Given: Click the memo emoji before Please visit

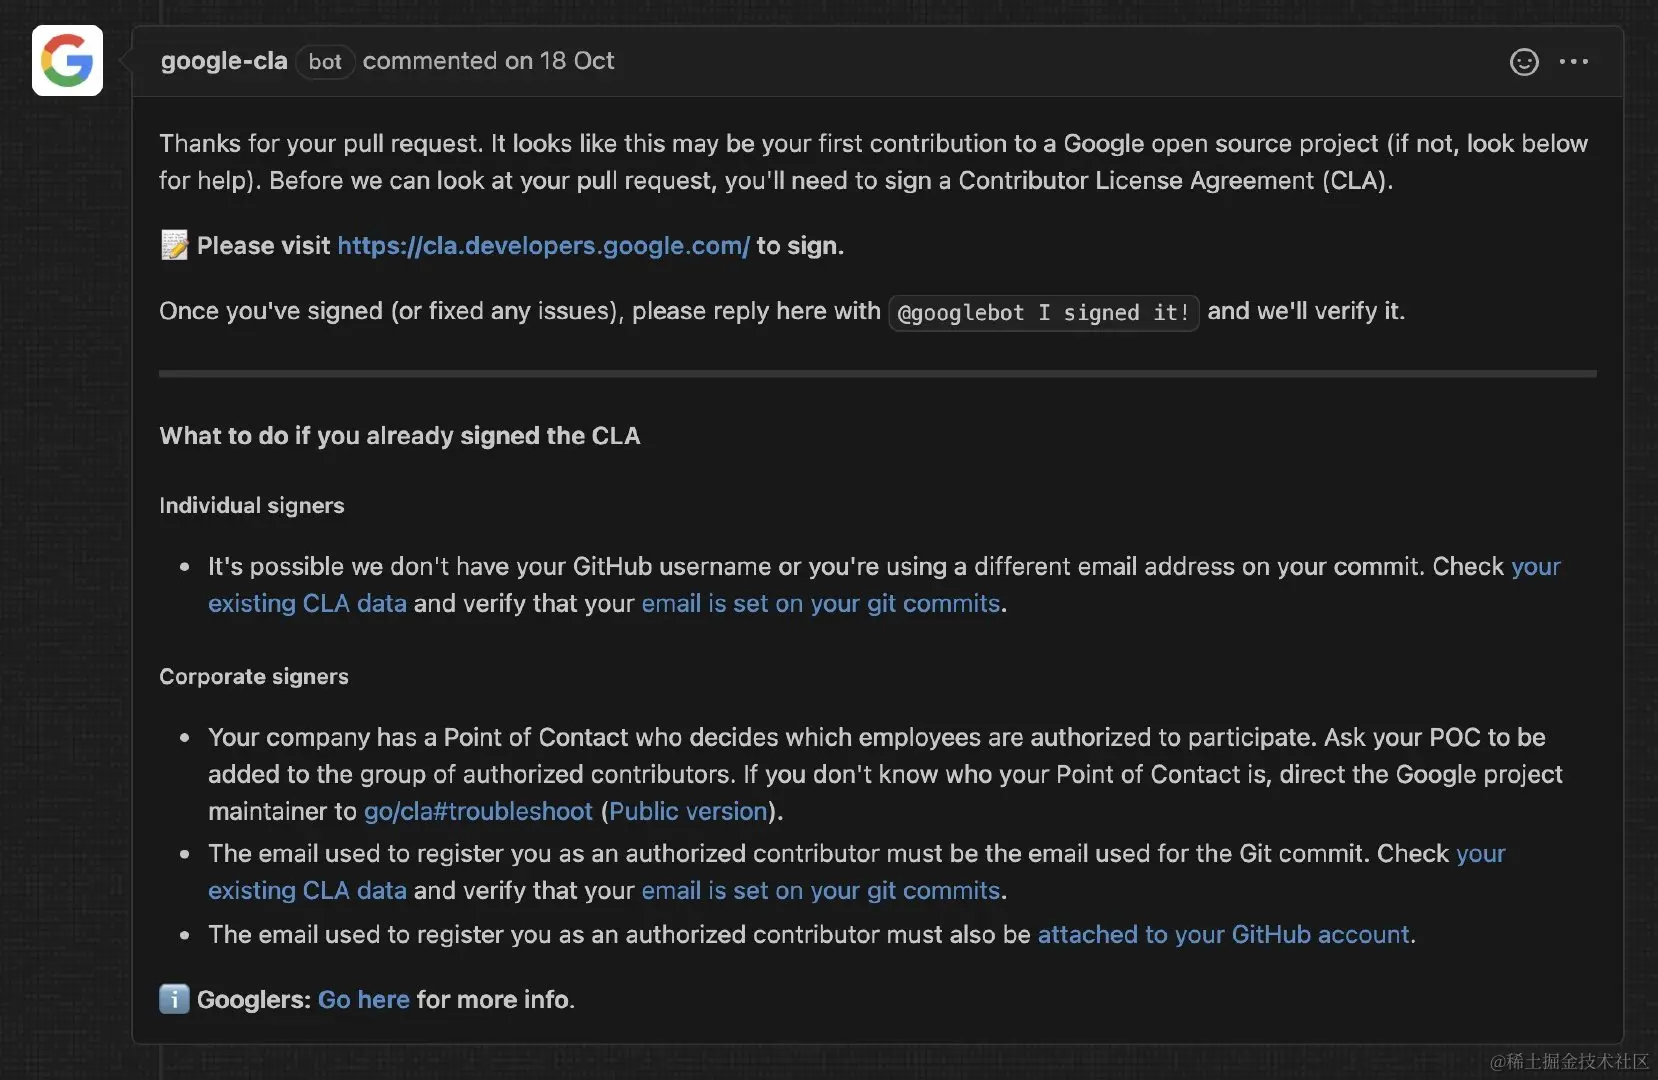Looking at the screenshot, I should [x=174, y=245].
